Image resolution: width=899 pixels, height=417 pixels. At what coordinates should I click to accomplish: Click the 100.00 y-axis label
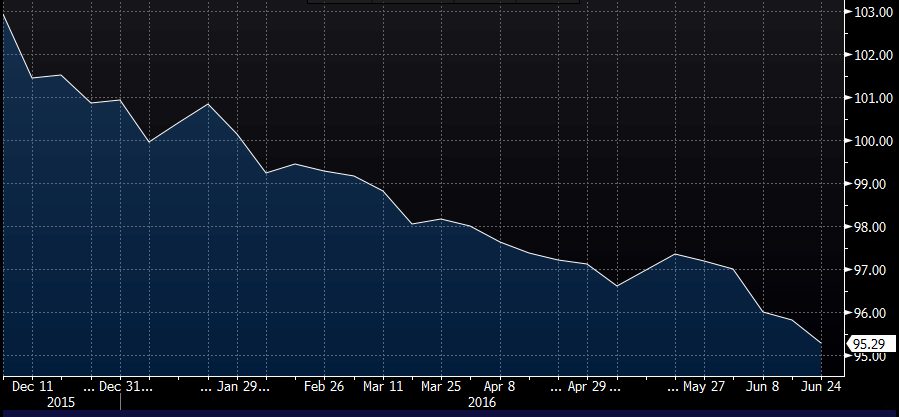(872, 141)
